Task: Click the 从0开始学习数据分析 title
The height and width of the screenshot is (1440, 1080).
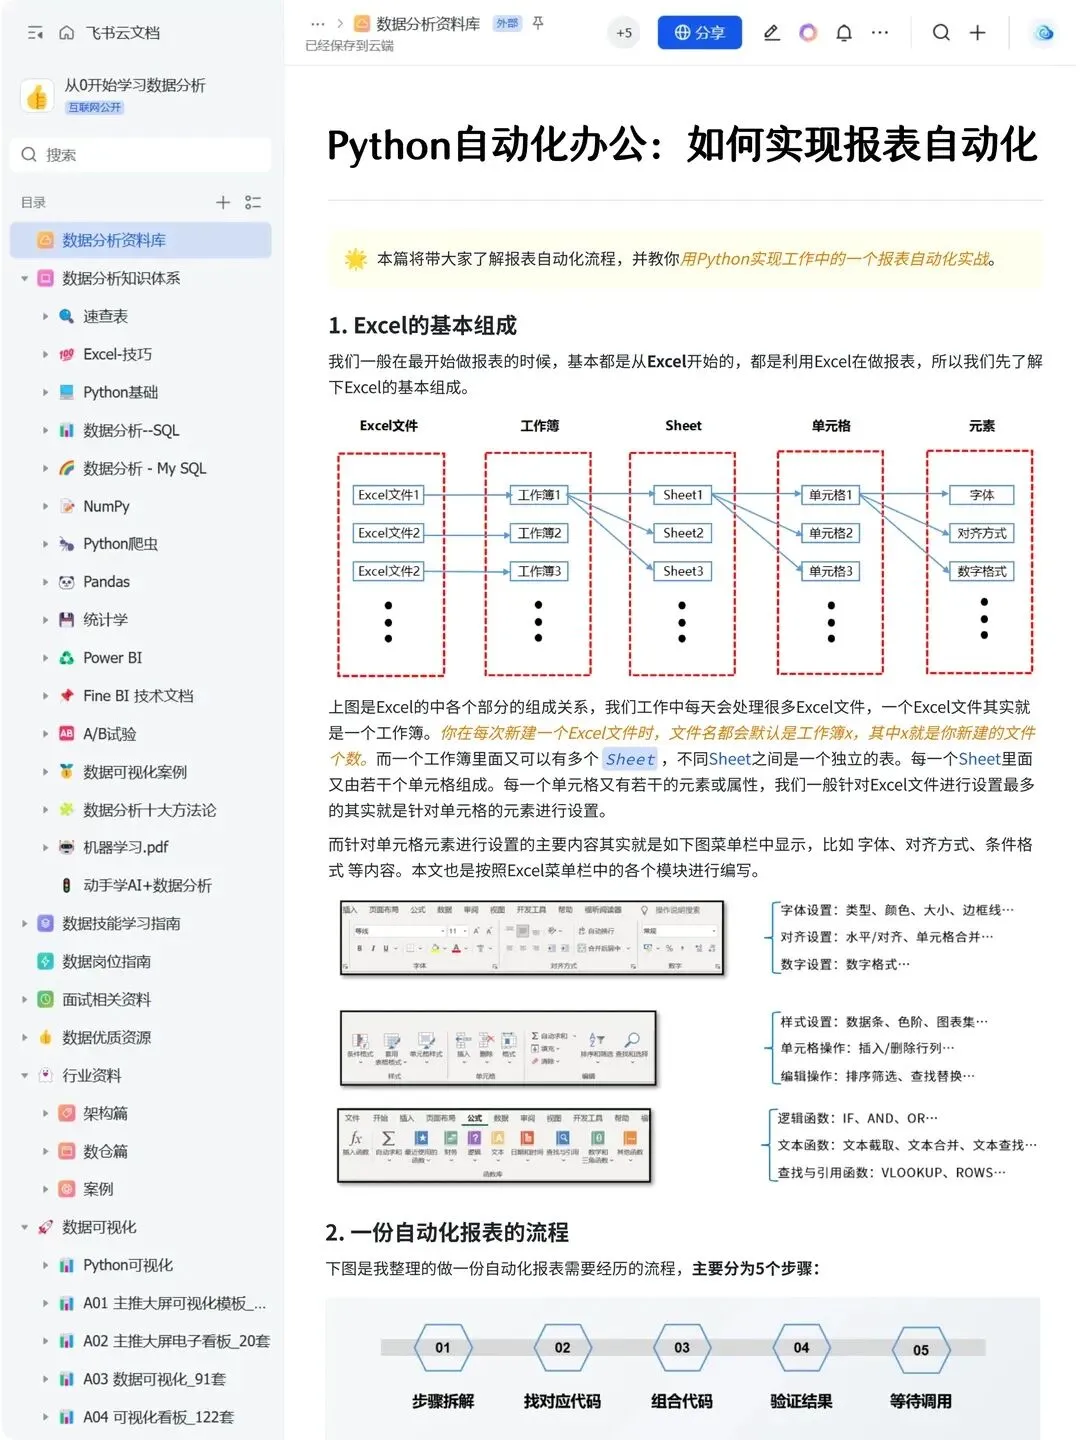Action: [135, 85]
